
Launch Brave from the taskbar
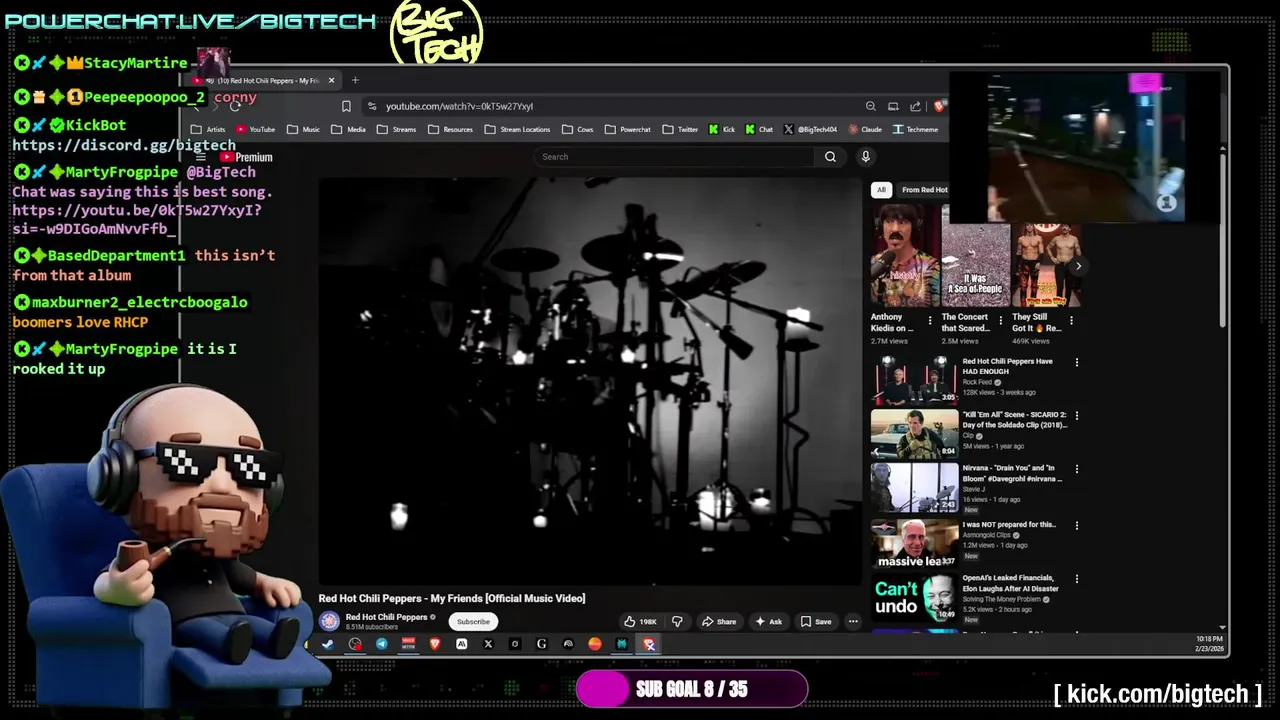[x=435, y=645]
